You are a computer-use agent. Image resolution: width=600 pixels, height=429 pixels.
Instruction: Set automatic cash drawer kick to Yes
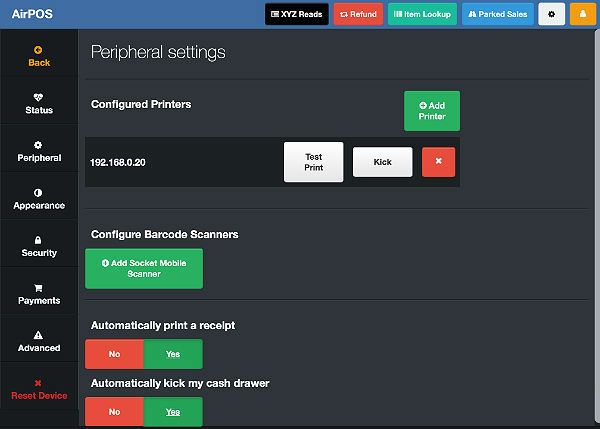tap(173, 412)
